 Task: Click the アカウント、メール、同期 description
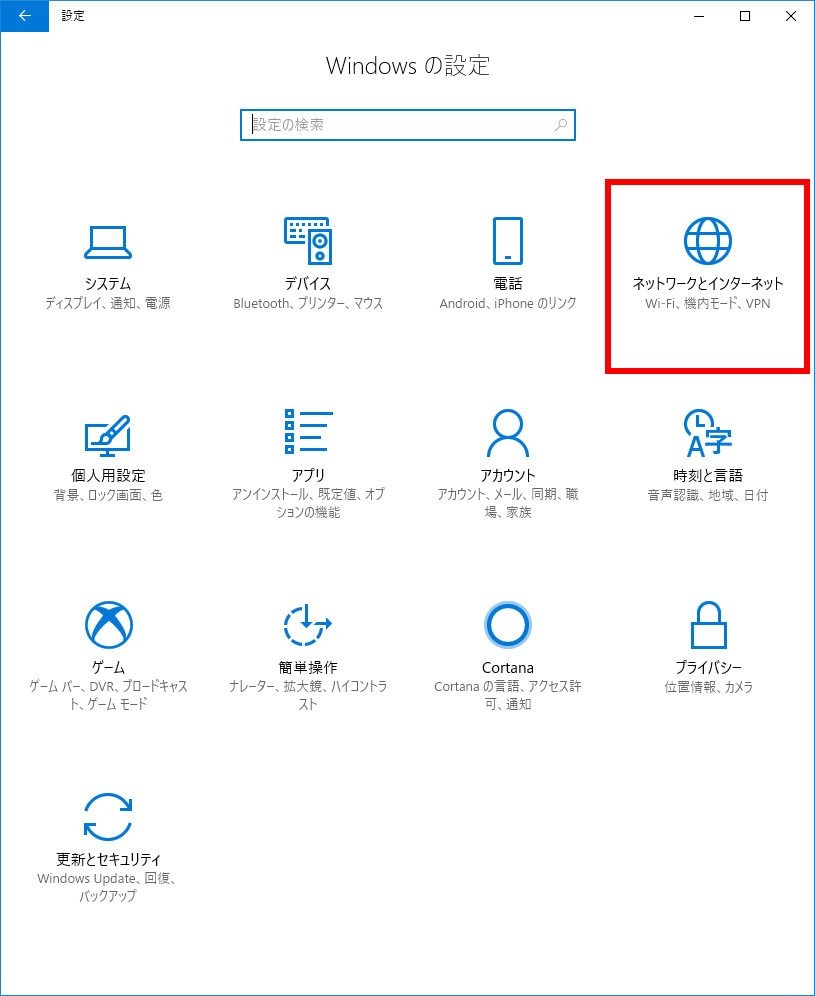(508, 503)
